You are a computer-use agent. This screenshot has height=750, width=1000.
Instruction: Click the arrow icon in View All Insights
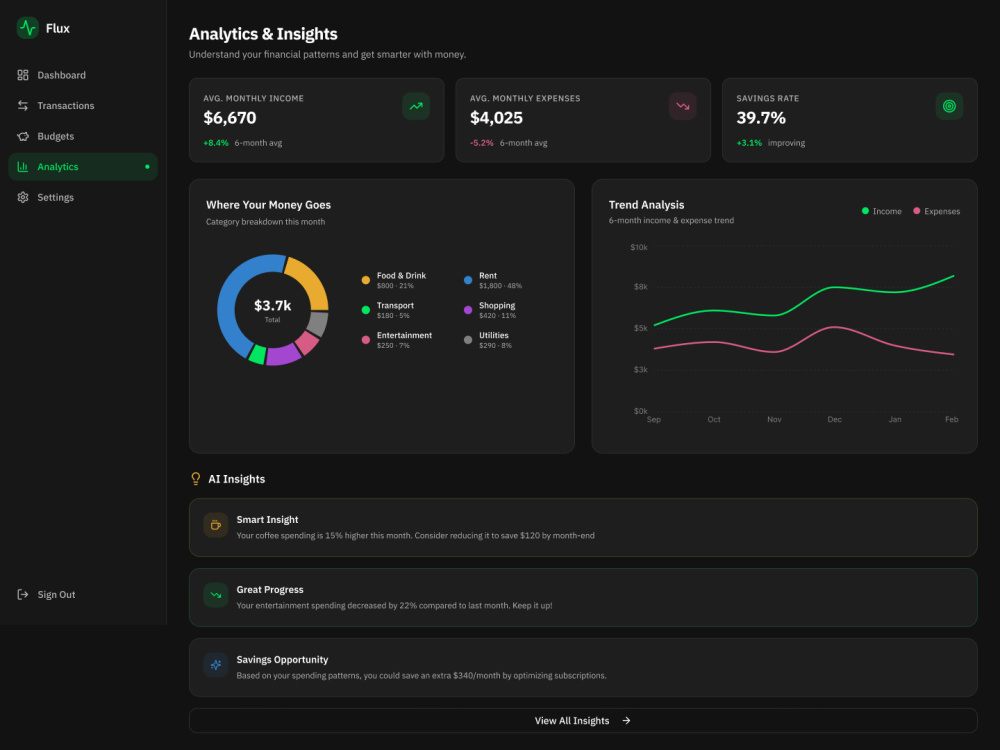626,721
